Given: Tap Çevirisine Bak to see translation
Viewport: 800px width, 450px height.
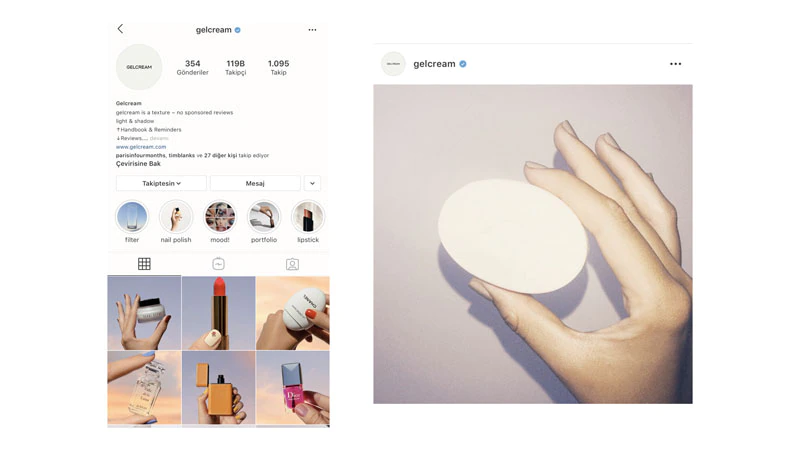Looking at the screenshot, I should pos(138,164).
